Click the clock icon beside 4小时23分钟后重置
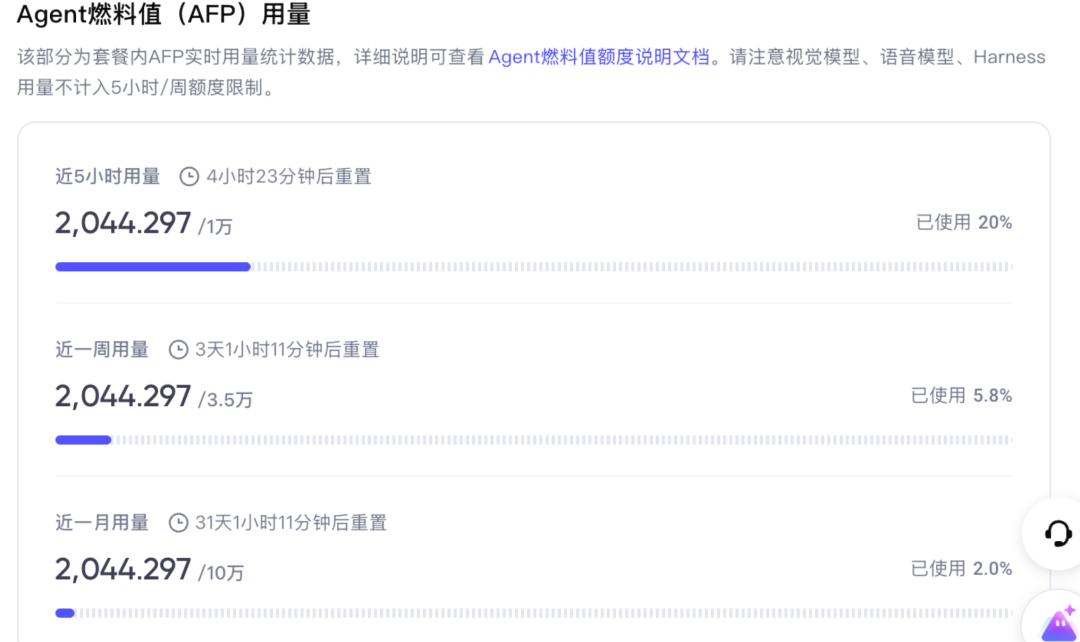This screenshot has height=642, width=1080. coord(189,176)
